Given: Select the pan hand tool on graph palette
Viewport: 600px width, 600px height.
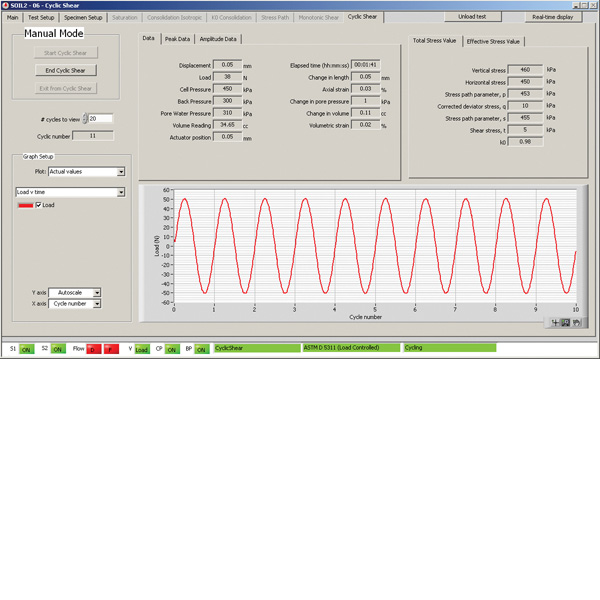Looking at the screenshot, I should click(x=576, y=323).
